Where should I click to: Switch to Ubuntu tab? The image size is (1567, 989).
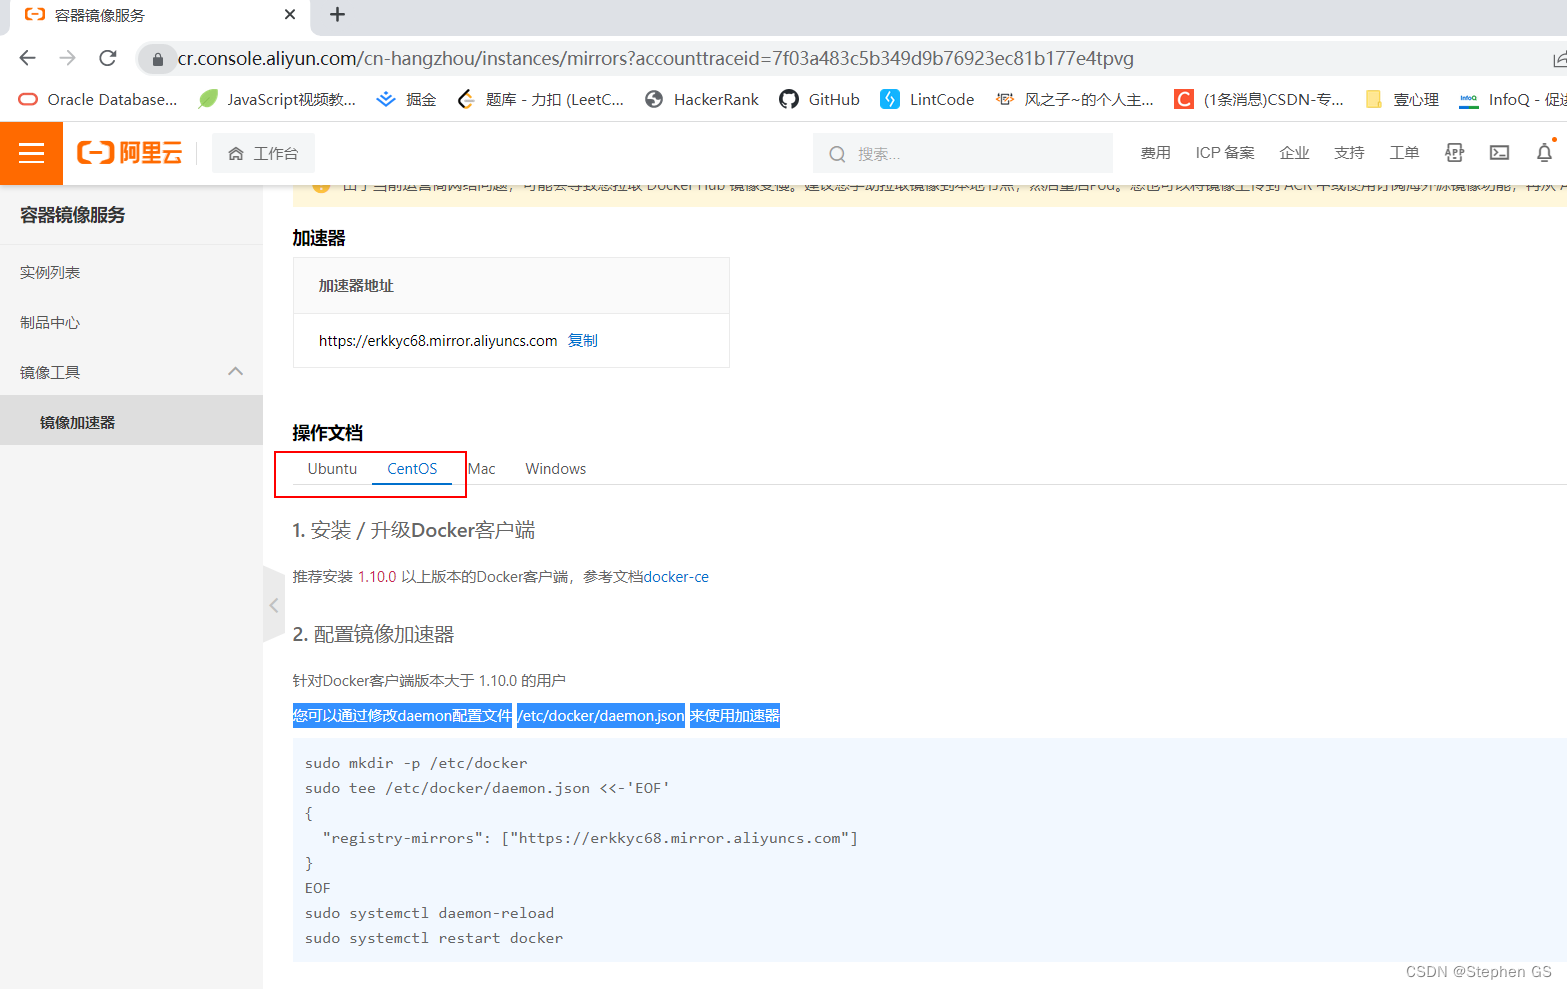tap(332, 468)
